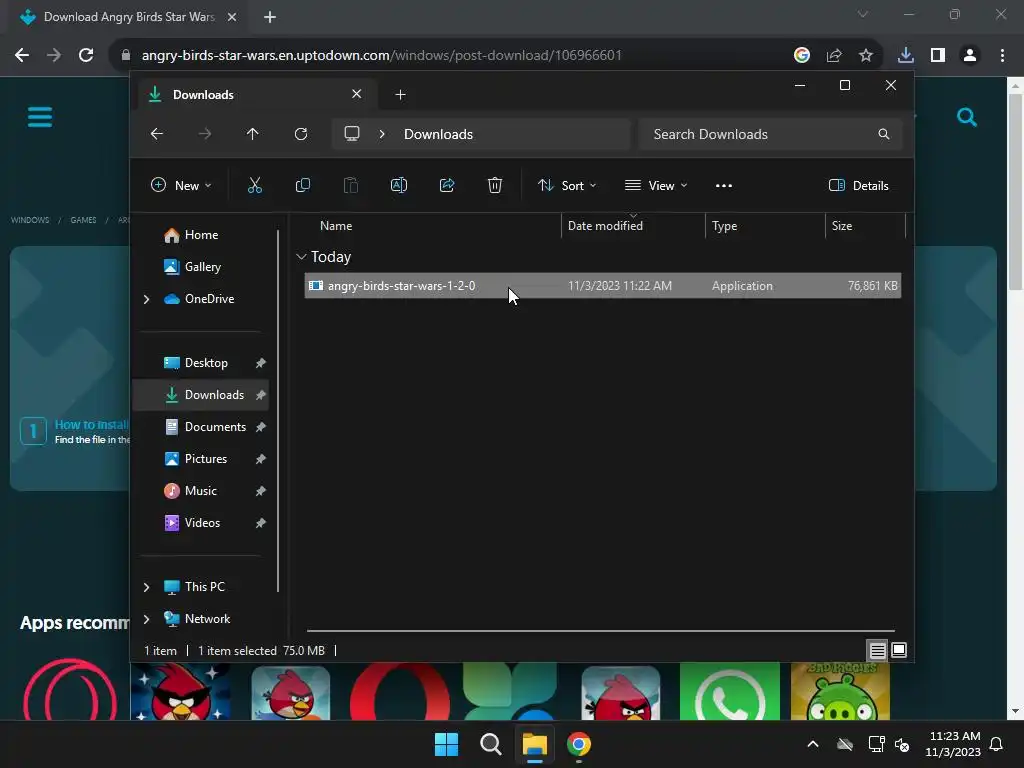The image size is (1024, 768).
Task: Sort by the Date modified column
Action: [x=605, y=226]
